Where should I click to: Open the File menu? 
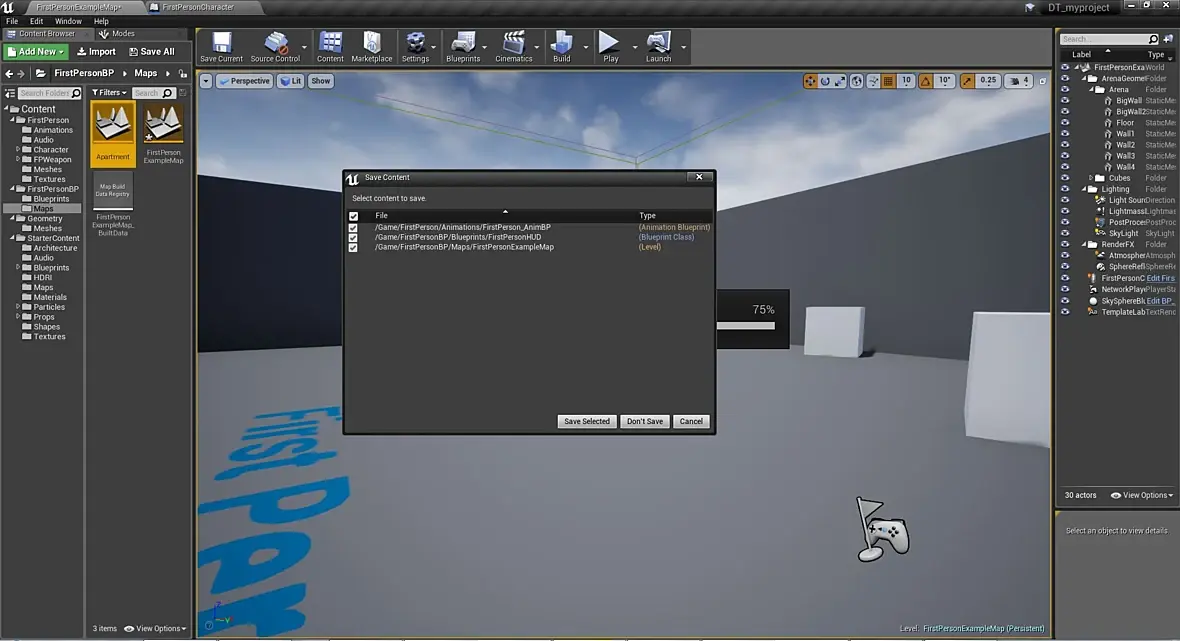click(12, 22)
